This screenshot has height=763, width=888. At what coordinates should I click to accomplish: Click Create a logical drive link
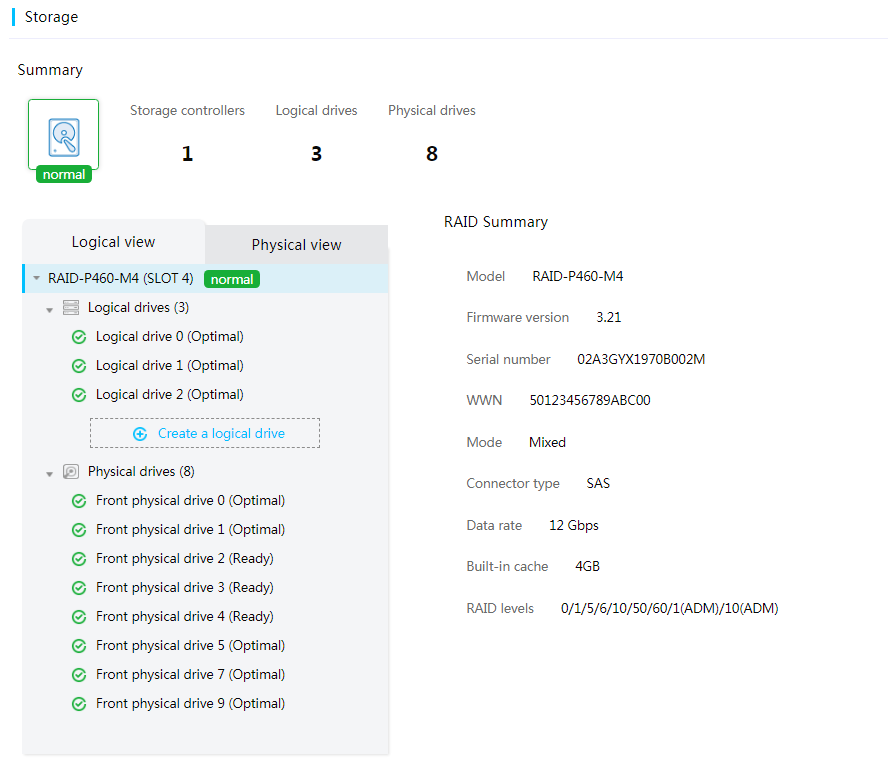[x=221, y=433]
